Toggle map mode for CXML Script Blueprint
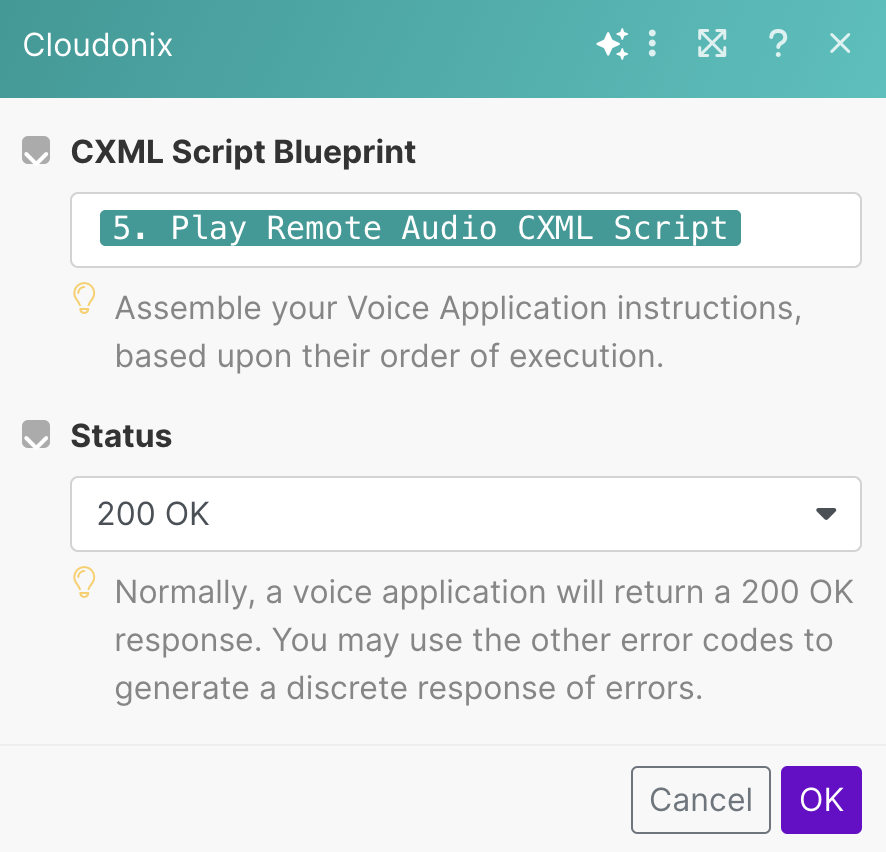Viewport: 886px width, 852px height. pos(36,152)
